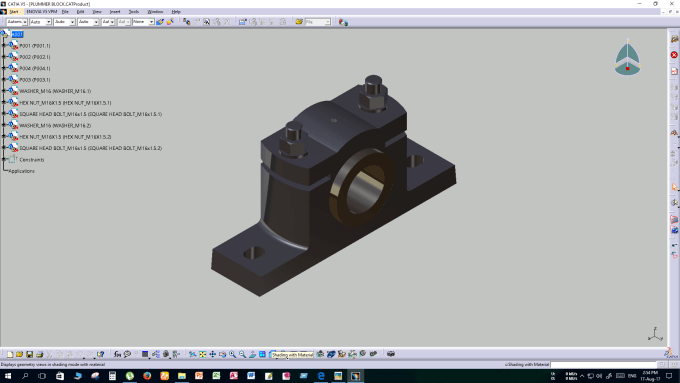
Task: Select the Pan tool icon
Action: 212,354
